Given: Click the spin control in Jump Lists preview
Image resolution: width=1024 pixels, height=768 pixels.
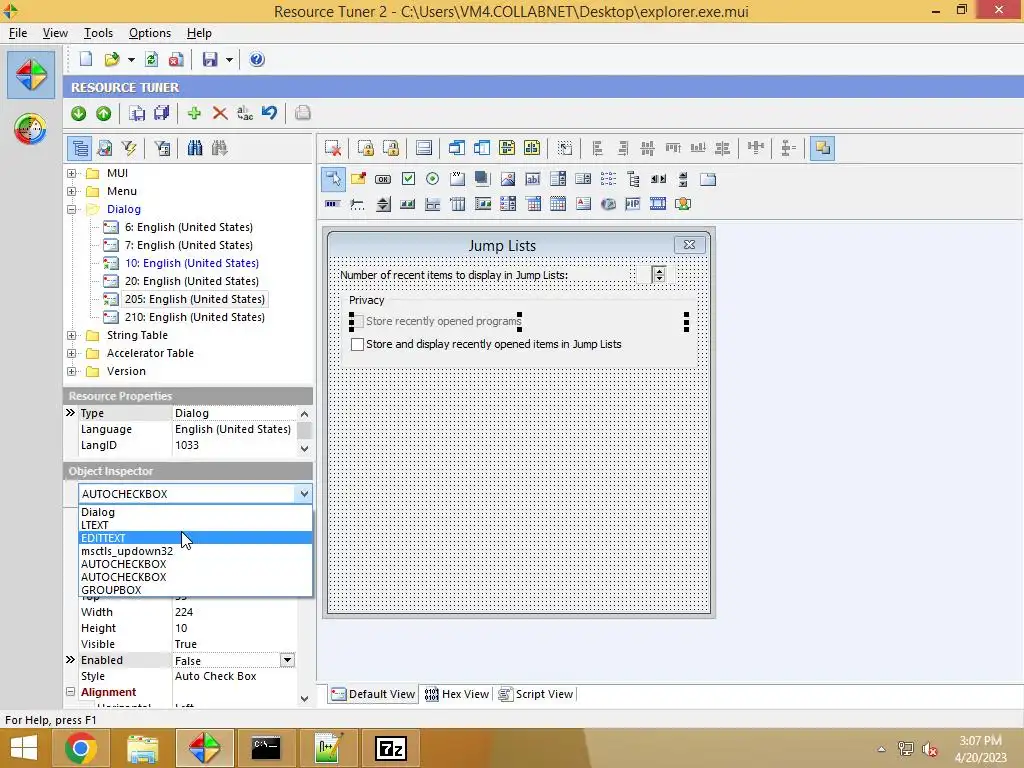Looking at the screenshot, I should (659, 275).
